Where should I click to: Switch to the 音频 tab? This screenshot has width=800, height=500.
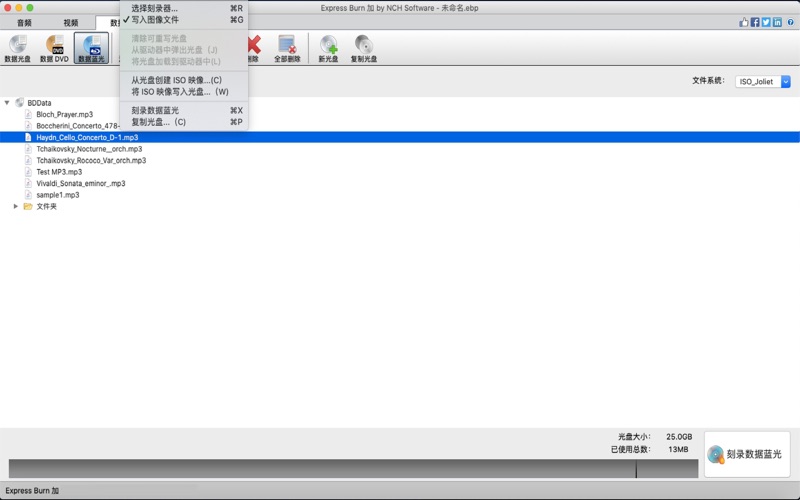[x=24, y=22]
